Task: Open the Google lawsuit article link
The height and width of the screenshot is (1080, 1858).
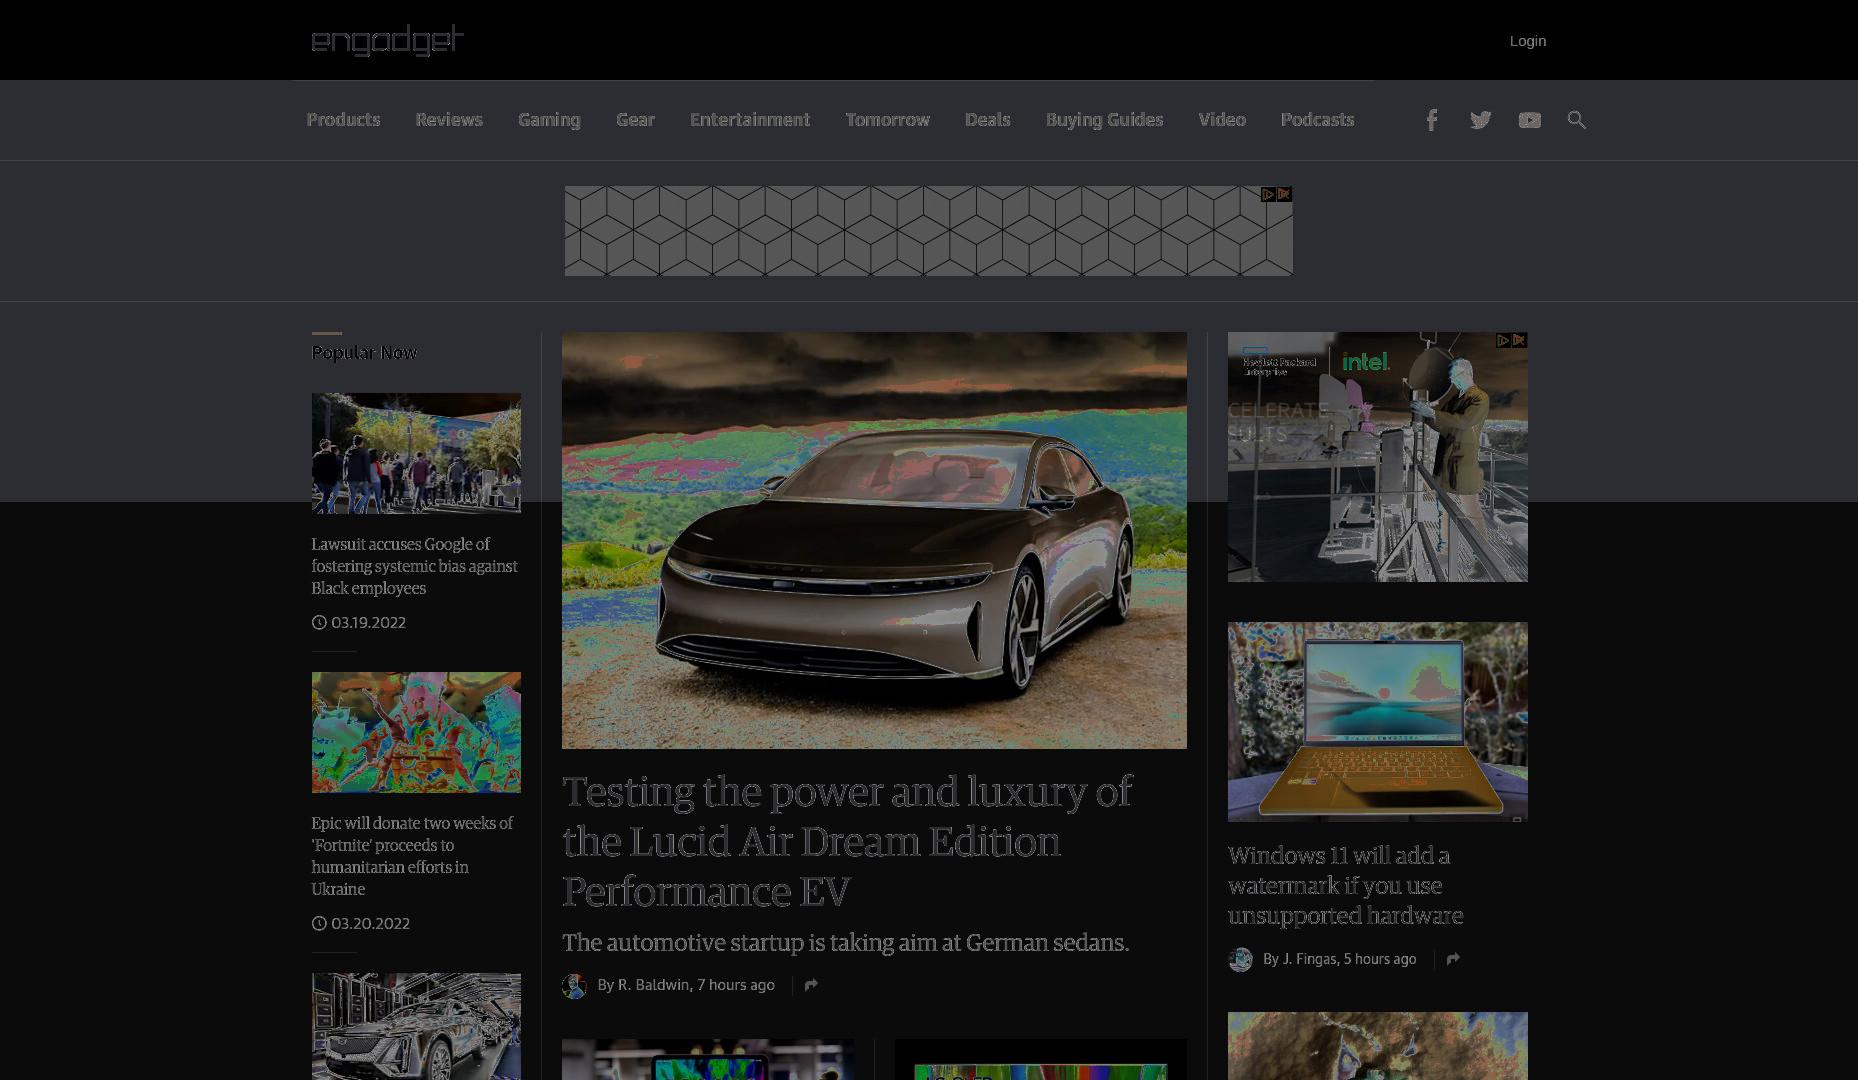Action: tap(414, 566)
